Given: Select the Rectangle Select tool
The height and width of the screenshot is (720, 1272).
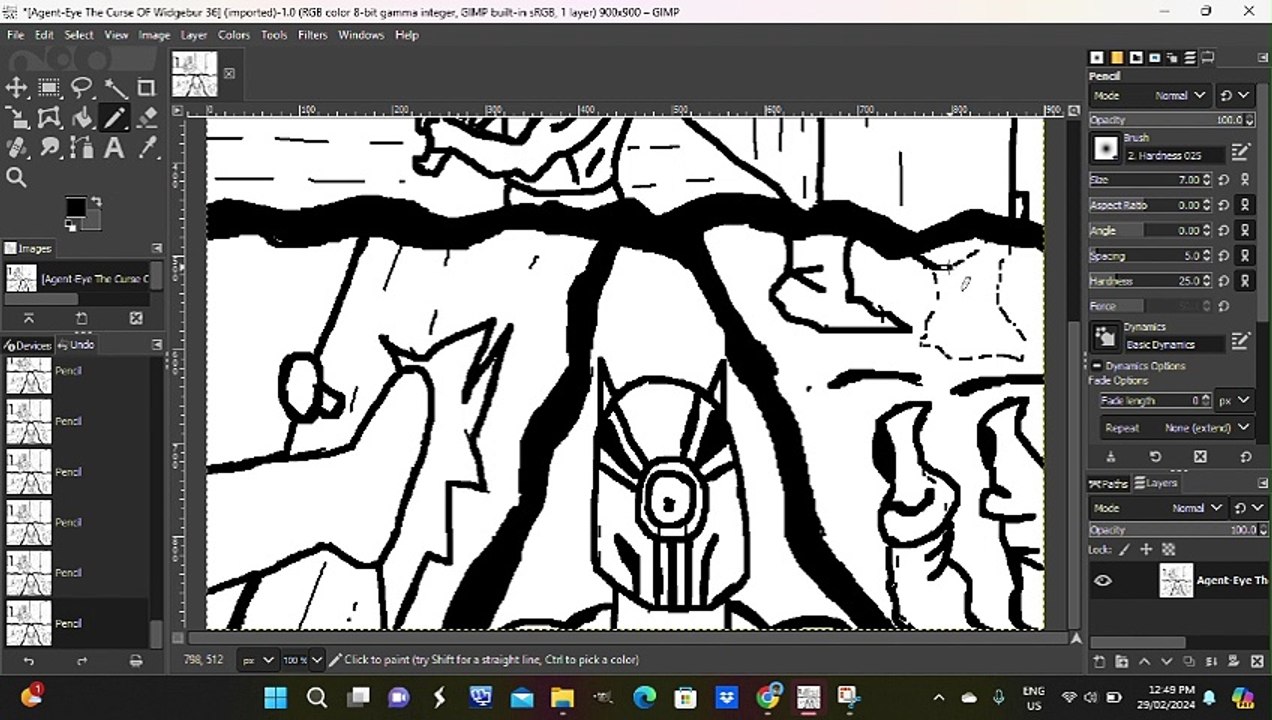Looking at the screenshot, I should click(x=49, y=88).
